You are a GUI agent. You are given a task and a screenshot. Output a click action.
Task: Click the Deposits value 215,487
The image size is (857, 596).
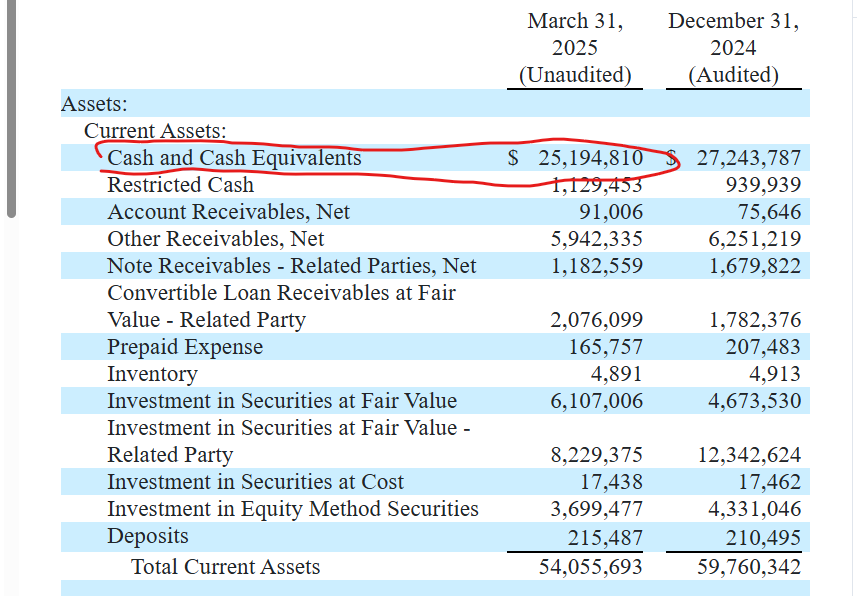tap(605, 538)
